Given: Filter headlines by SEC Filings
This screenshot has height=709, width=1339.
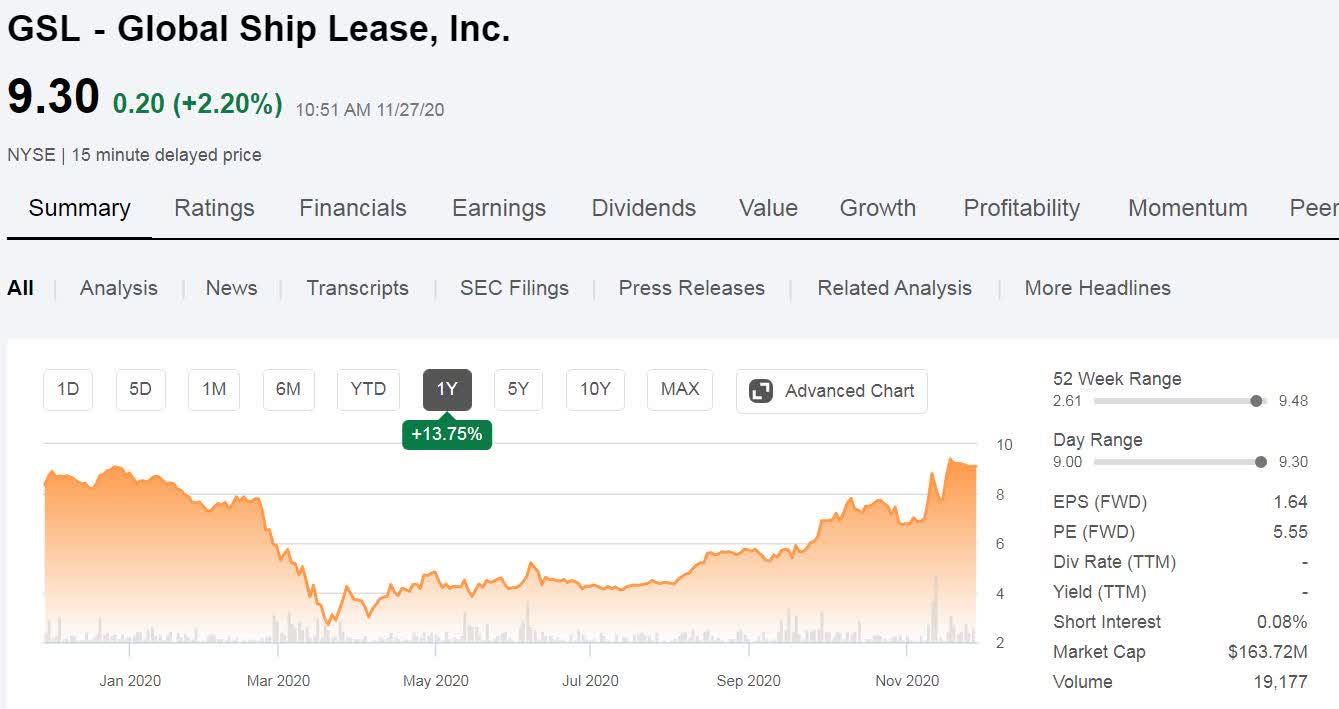Looking at the screenshot, I should (x=514, y=288).
